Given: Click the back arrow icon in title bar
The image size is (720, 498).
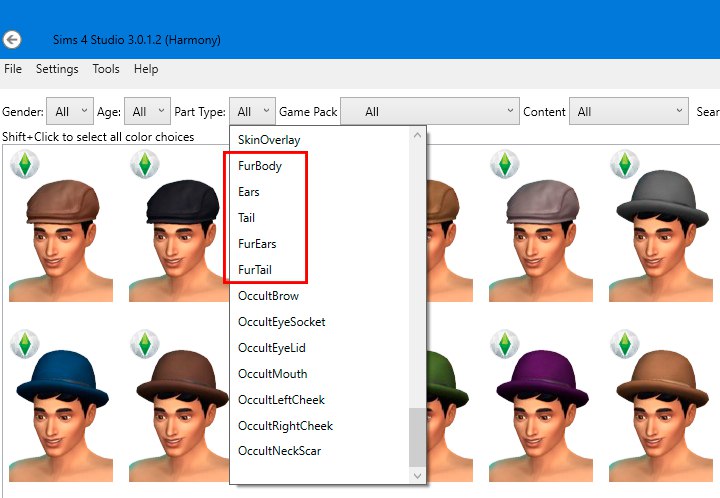Looking at the screenshot, I should coord(12,40).
